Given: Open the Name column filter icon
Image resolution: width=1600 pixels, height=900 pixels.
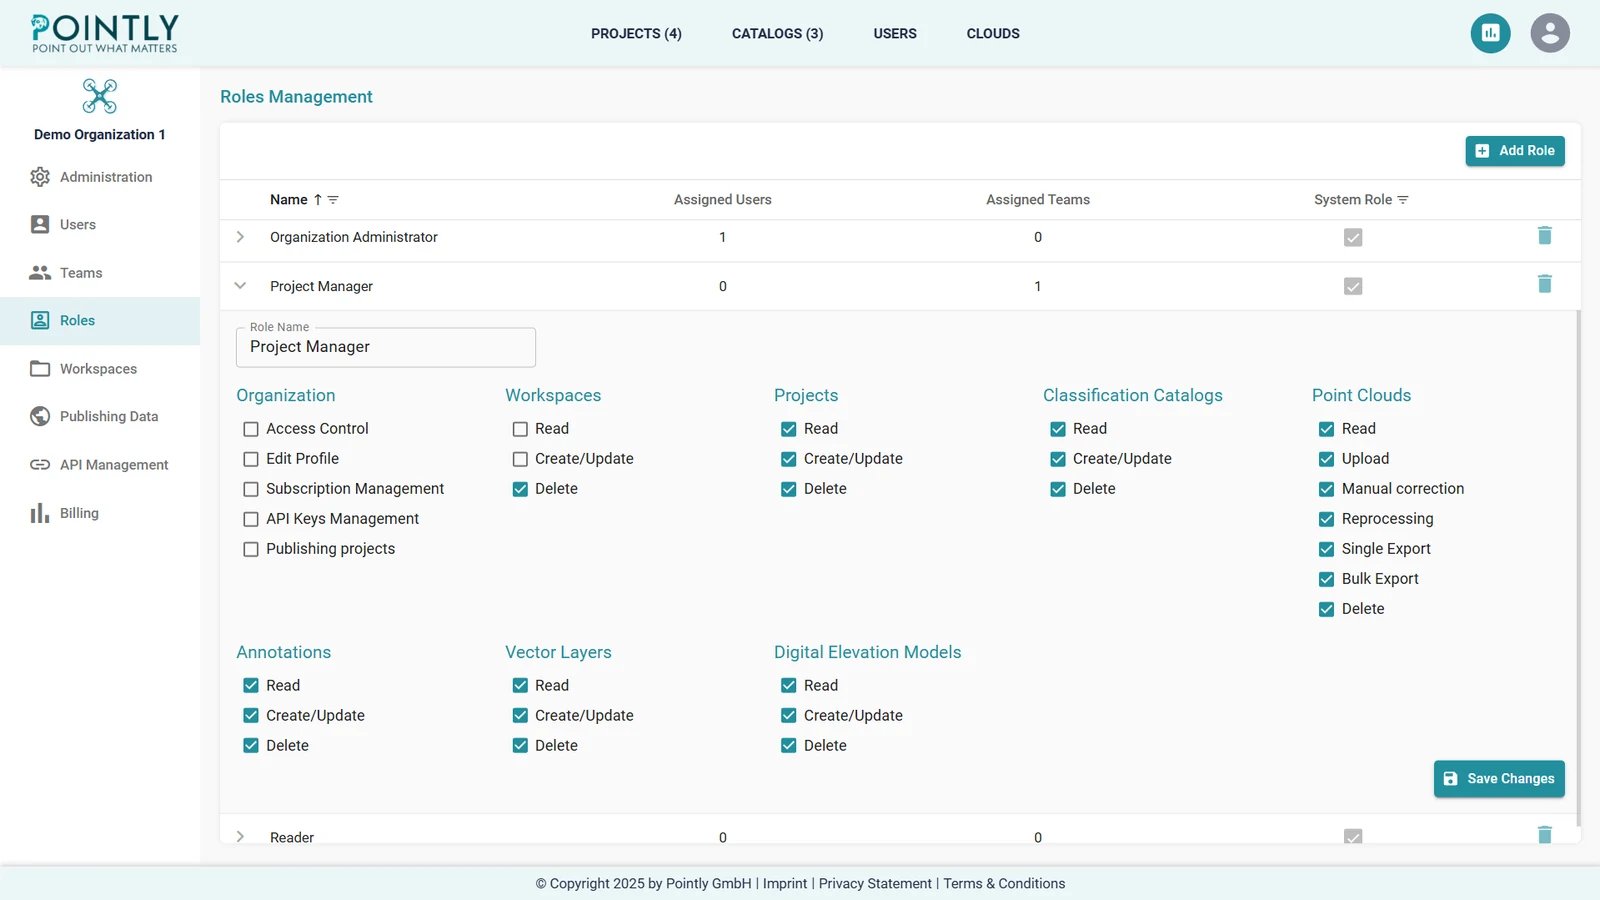Looking at the screenshot, I should click(x=333, y=200).
